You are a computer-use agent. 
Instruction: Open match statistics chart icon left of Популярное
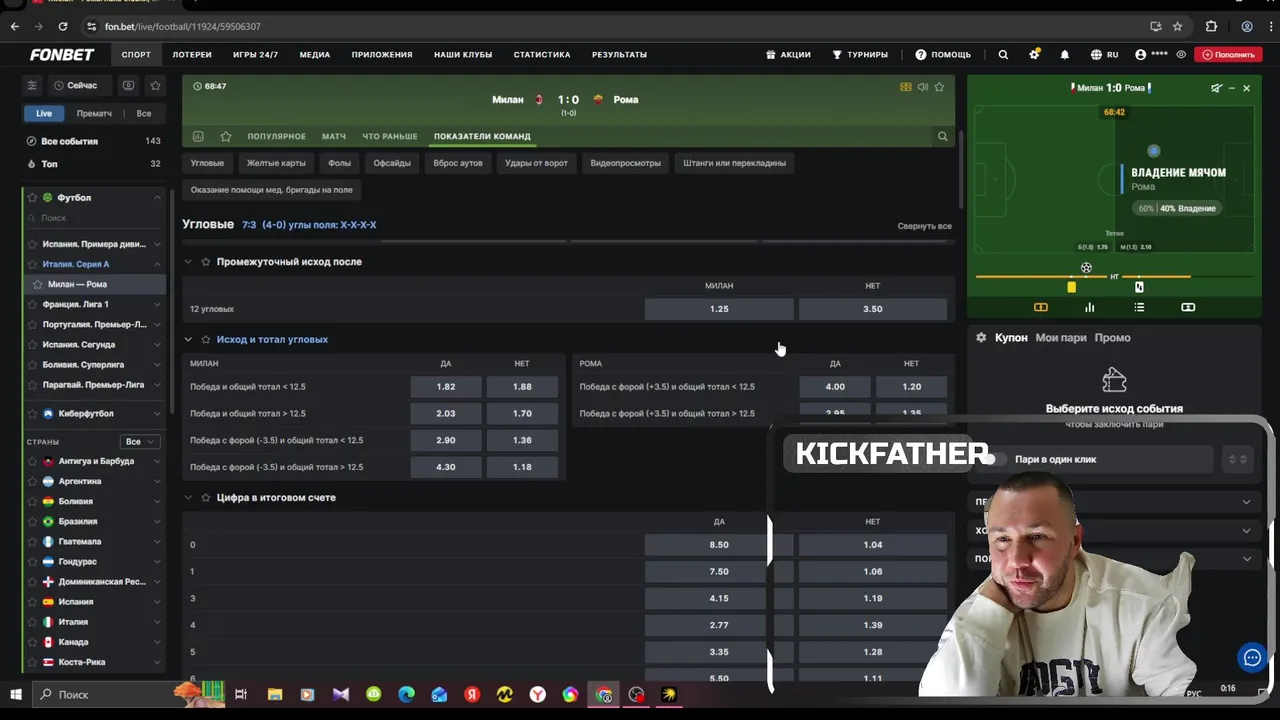pyautogui.click(x=198, y=136)
